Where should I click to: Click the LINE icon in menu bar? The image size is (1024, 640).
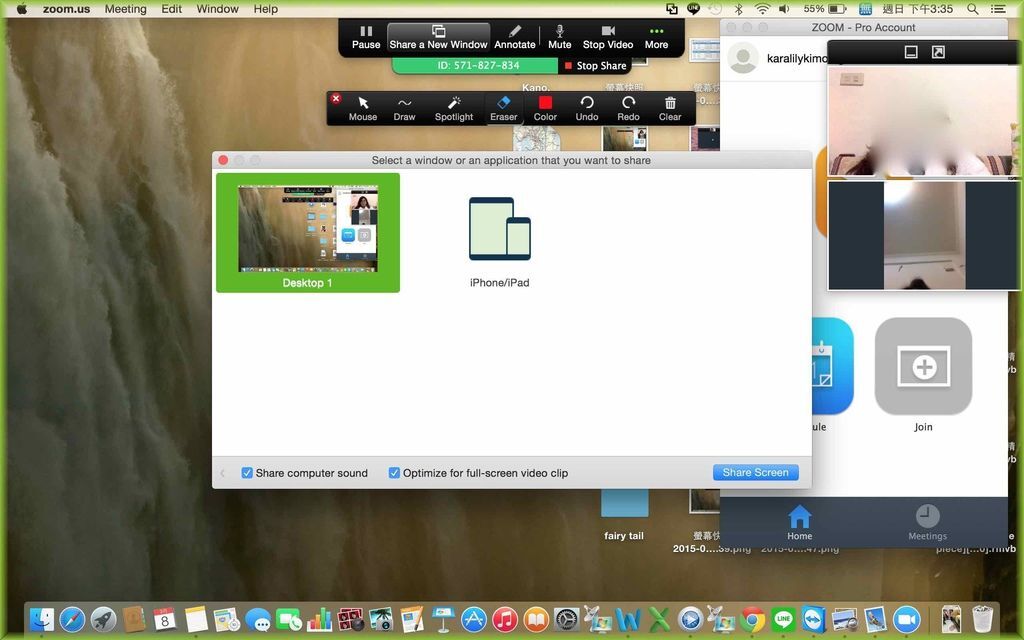coord(694,9)
